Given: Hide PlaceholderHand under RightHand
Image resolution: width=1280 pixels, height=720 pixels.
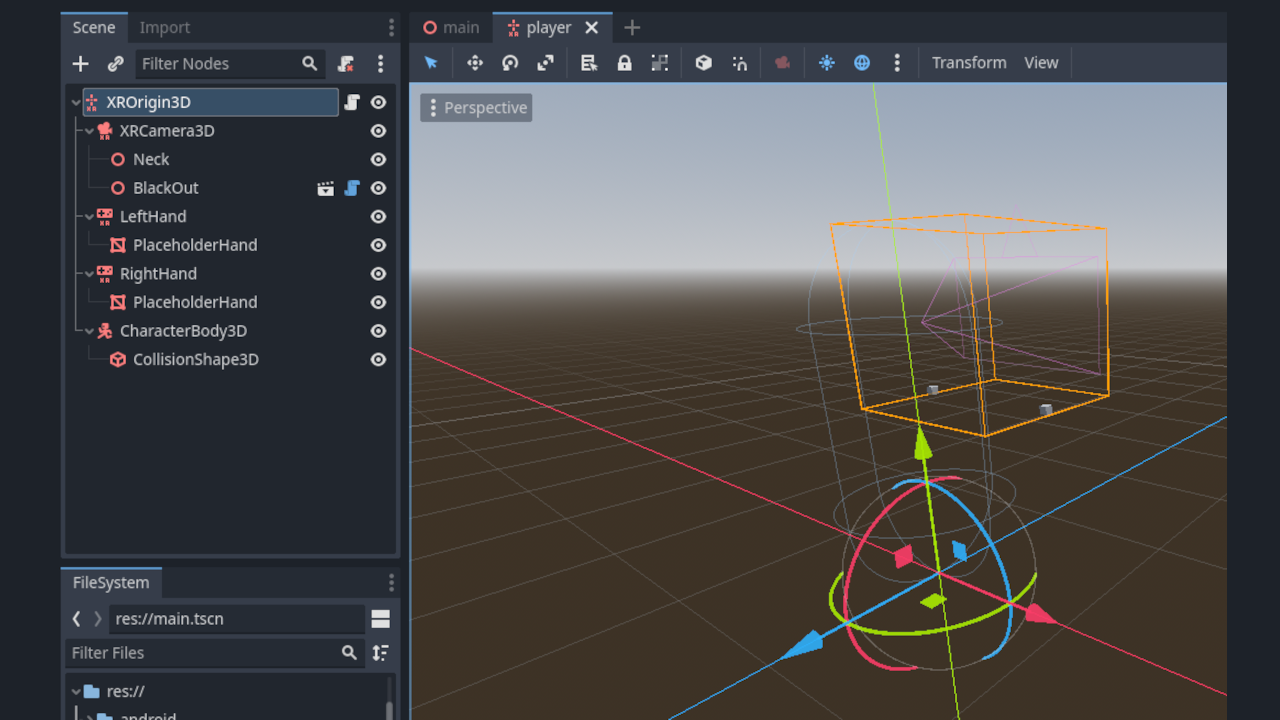Looking at the screenshot, I should pos(378,302).
